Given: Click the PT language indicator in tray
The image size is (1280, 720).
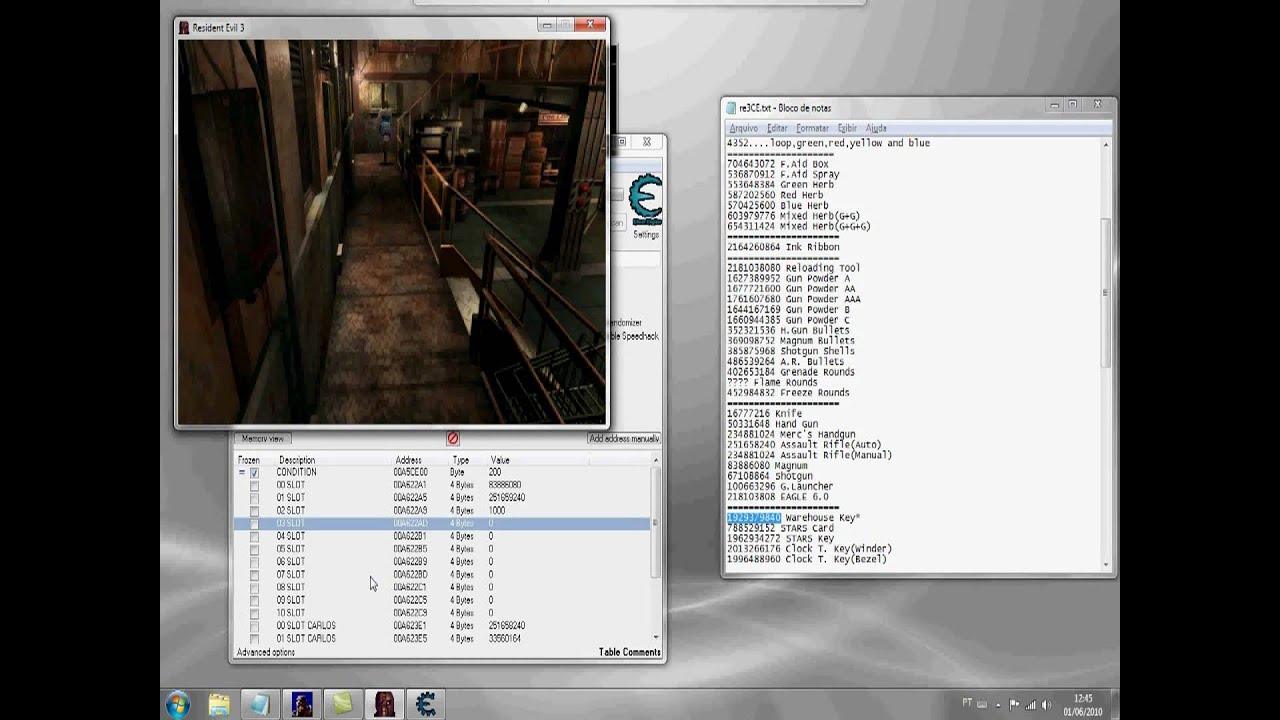Looking at the screenshot, I should pos(967,703).
